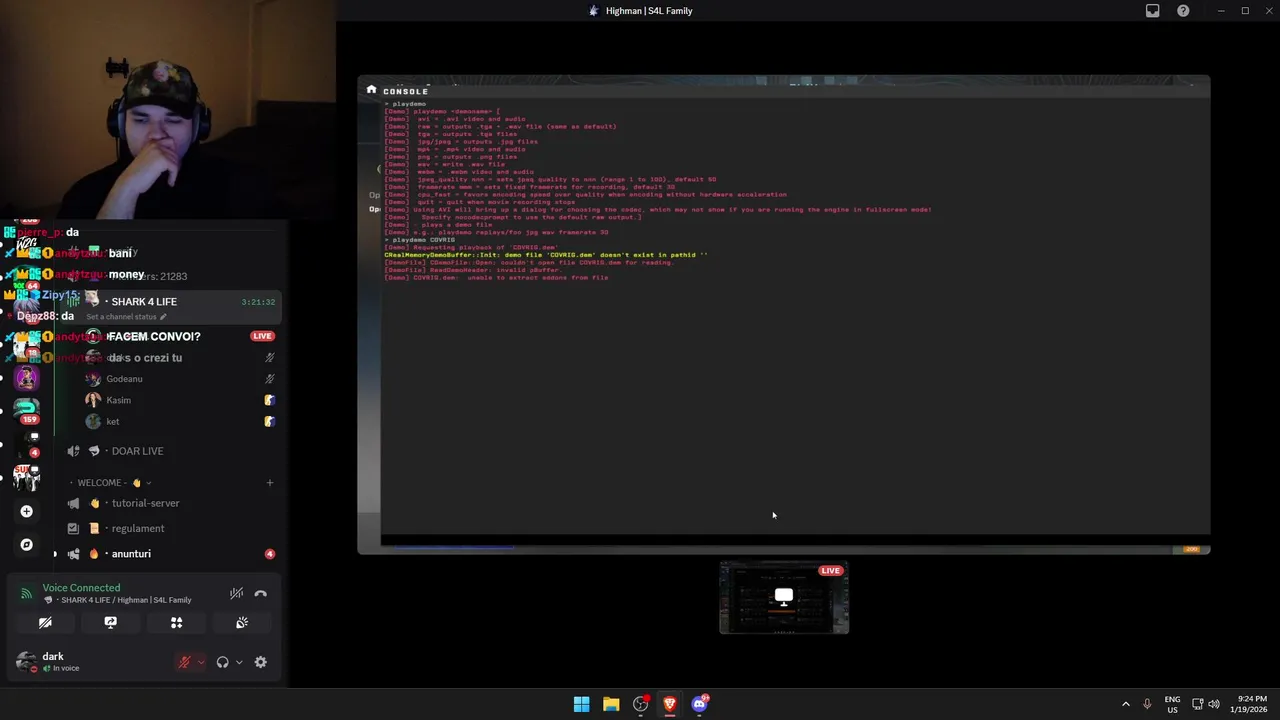Show hidden system tray icons

[1125, 704]
